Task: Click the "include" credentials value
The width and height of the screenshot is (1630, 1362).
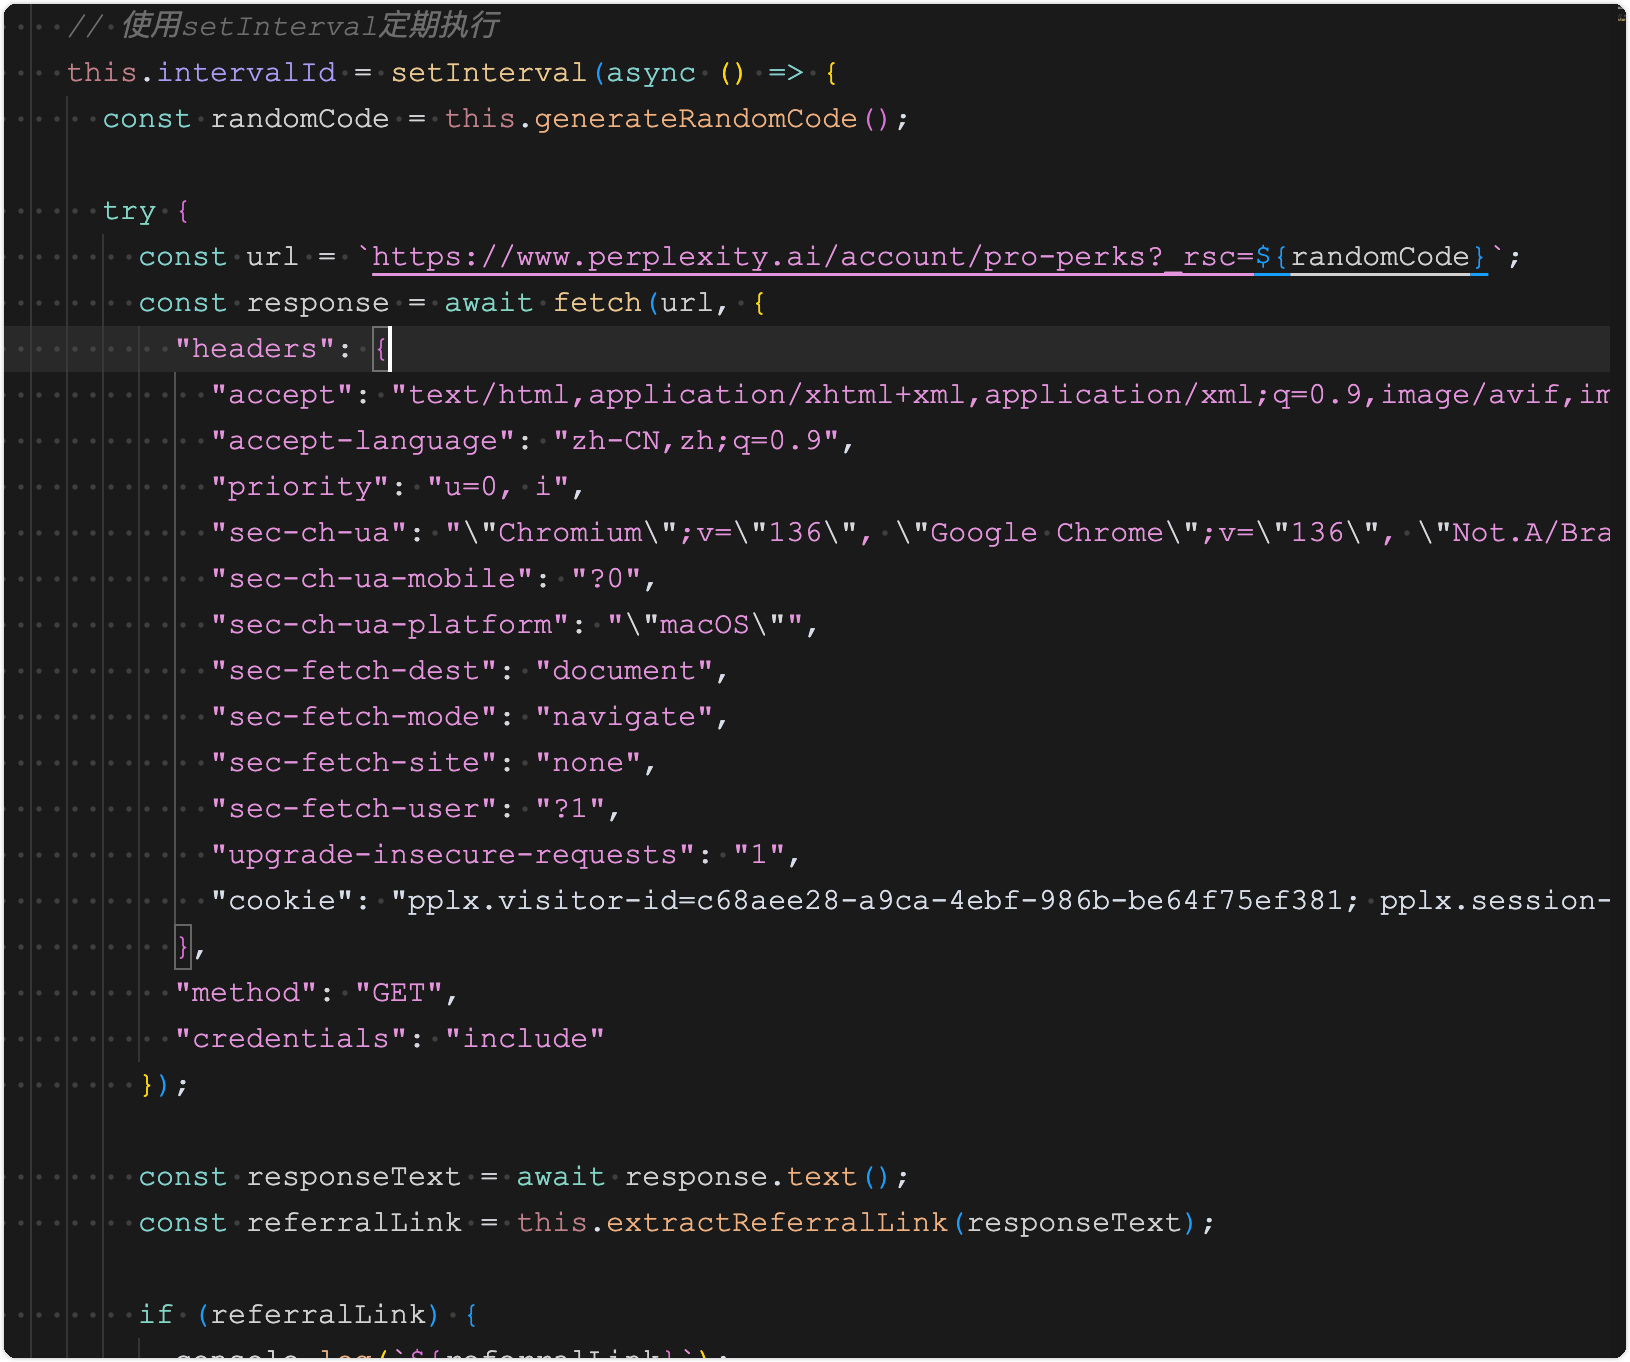Action: (x=525, y=1039)
